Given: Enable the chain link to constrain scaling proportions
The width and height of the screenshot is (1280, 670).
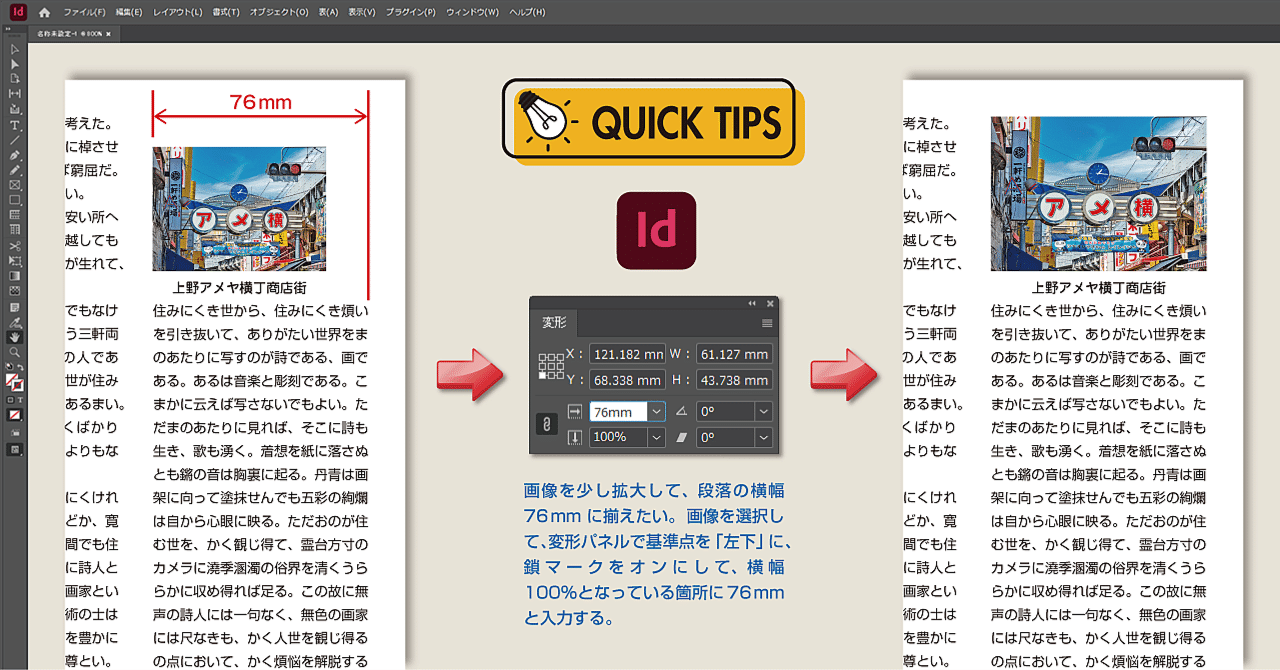Looking at the screenshot, I should [546, 424].
